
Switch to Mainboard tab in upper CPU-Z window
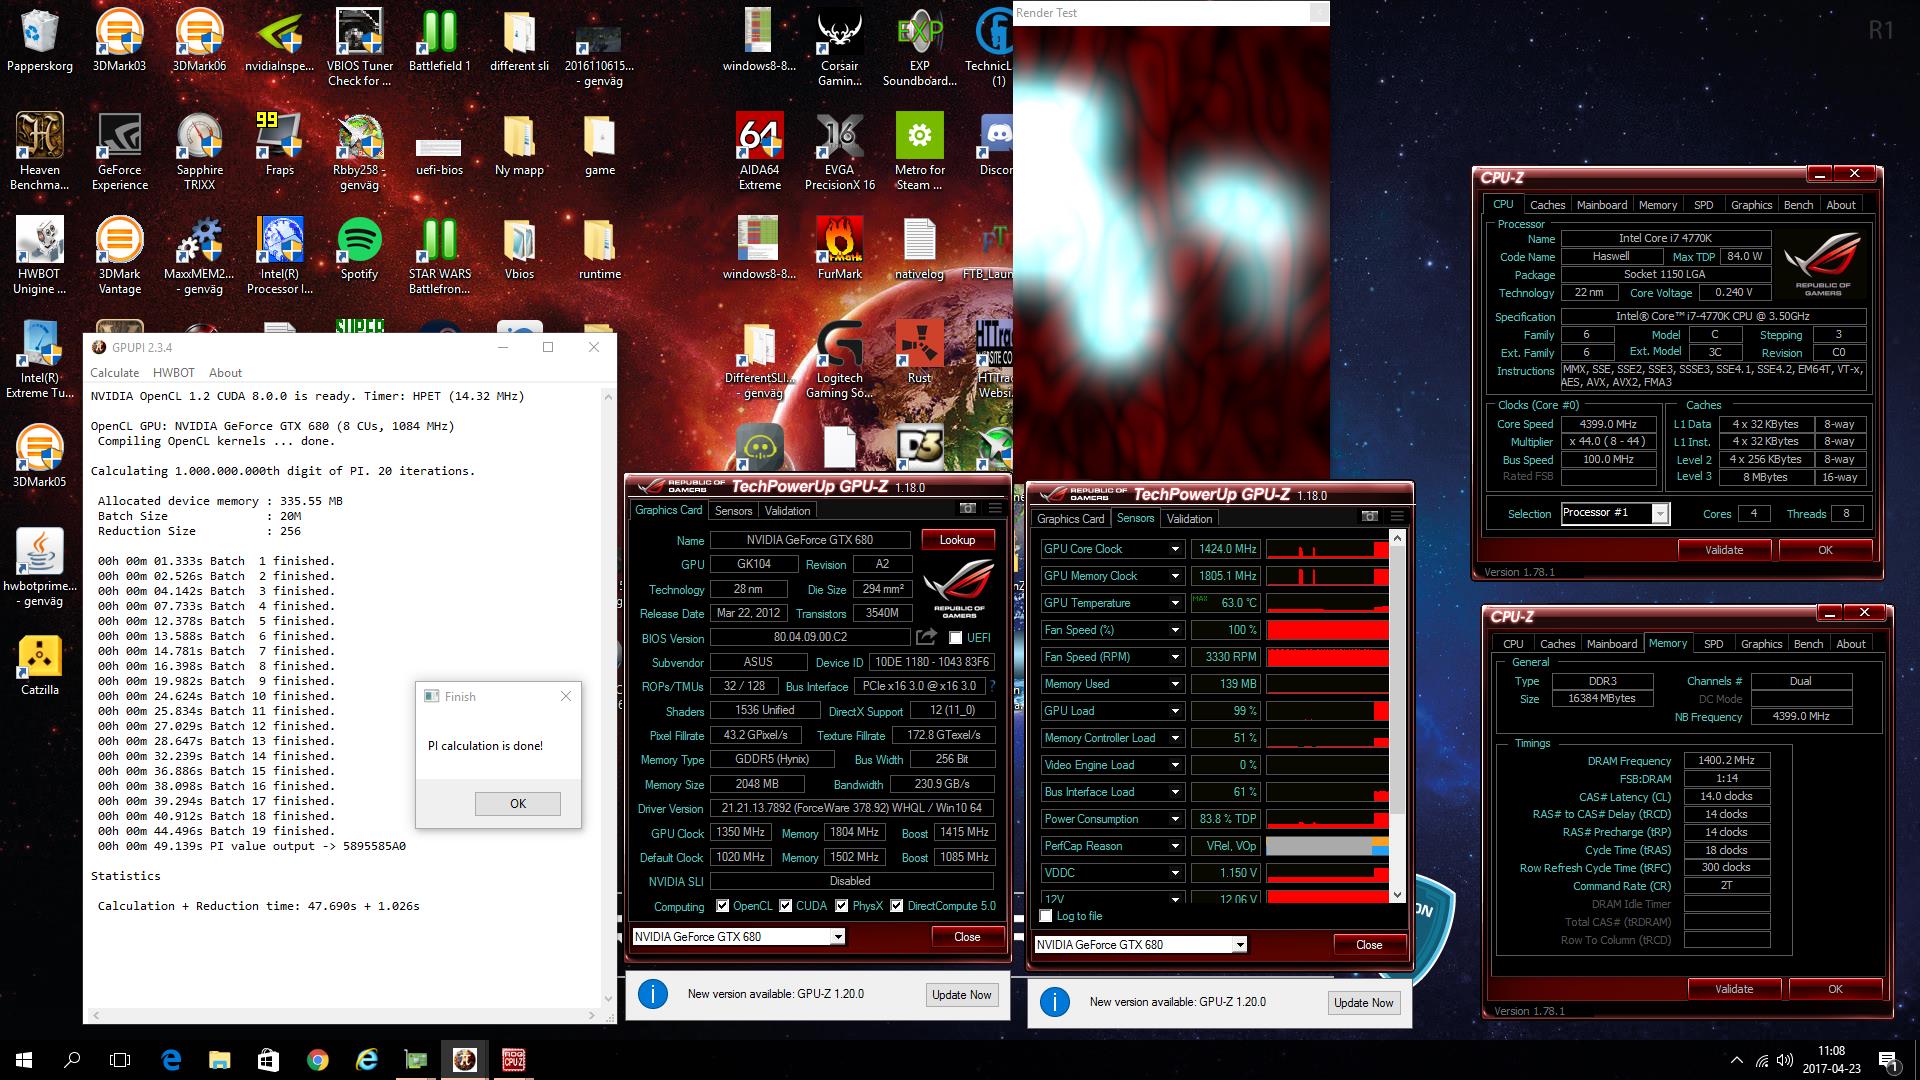click(1602, 204)
